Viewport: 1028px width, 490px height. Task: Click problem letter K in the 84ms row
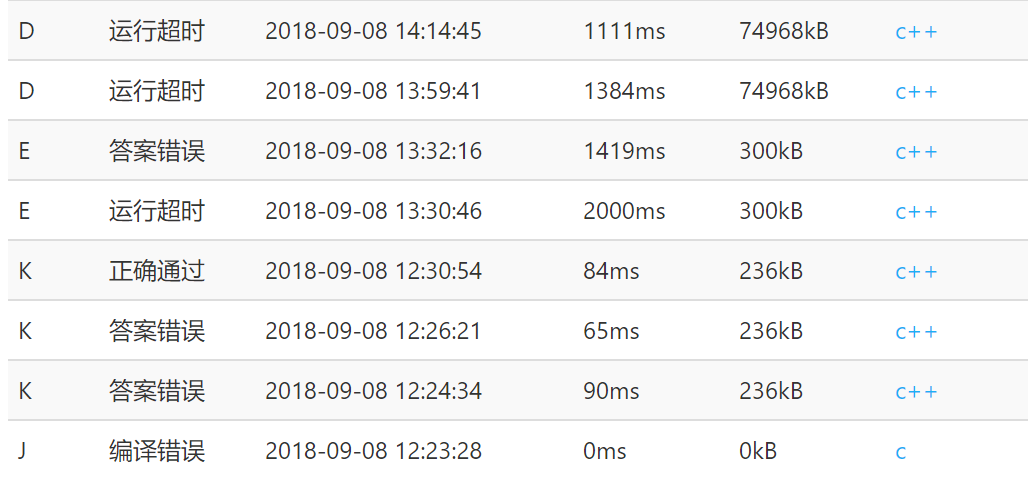pyautogui.click(x=25, y=271)
